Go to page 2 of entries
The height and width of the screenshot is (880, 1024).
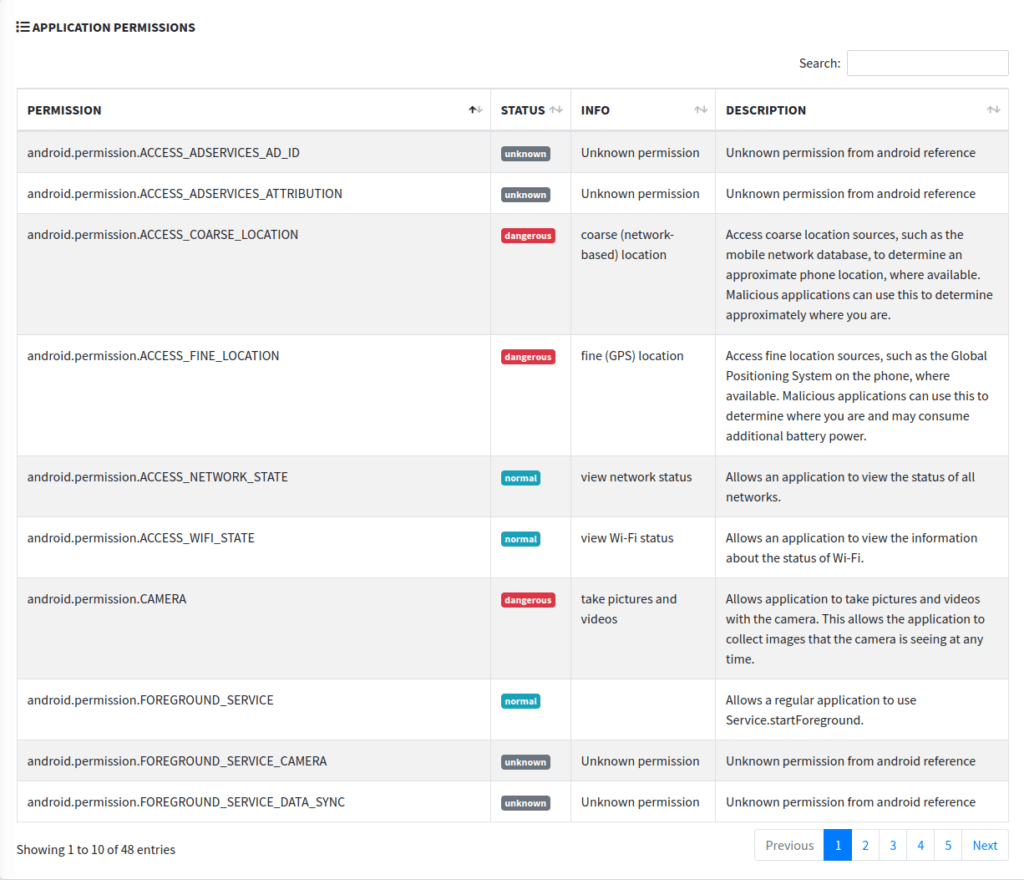pyautogui.click(x=865, y=845)
